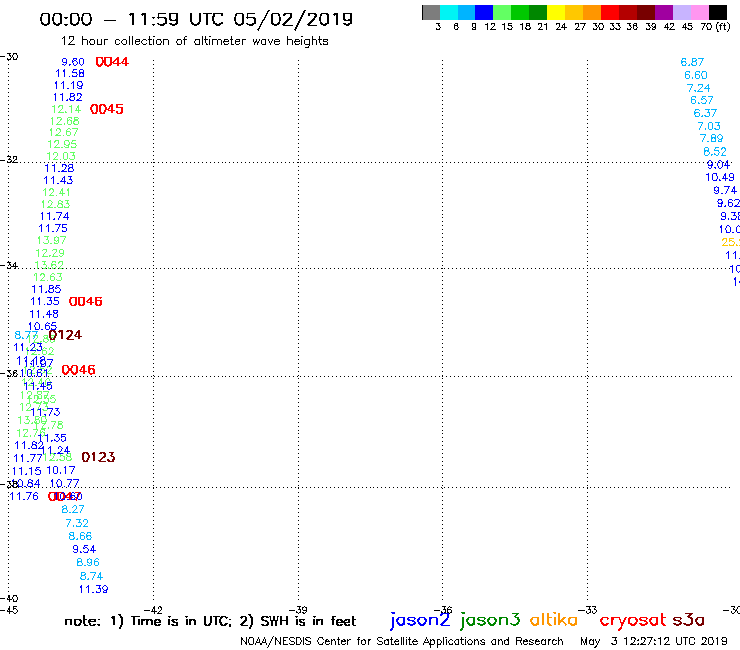This screenshot has height=650, width=740.
Task: Click the gray 3 ft legend swatch
Action: 431,12
